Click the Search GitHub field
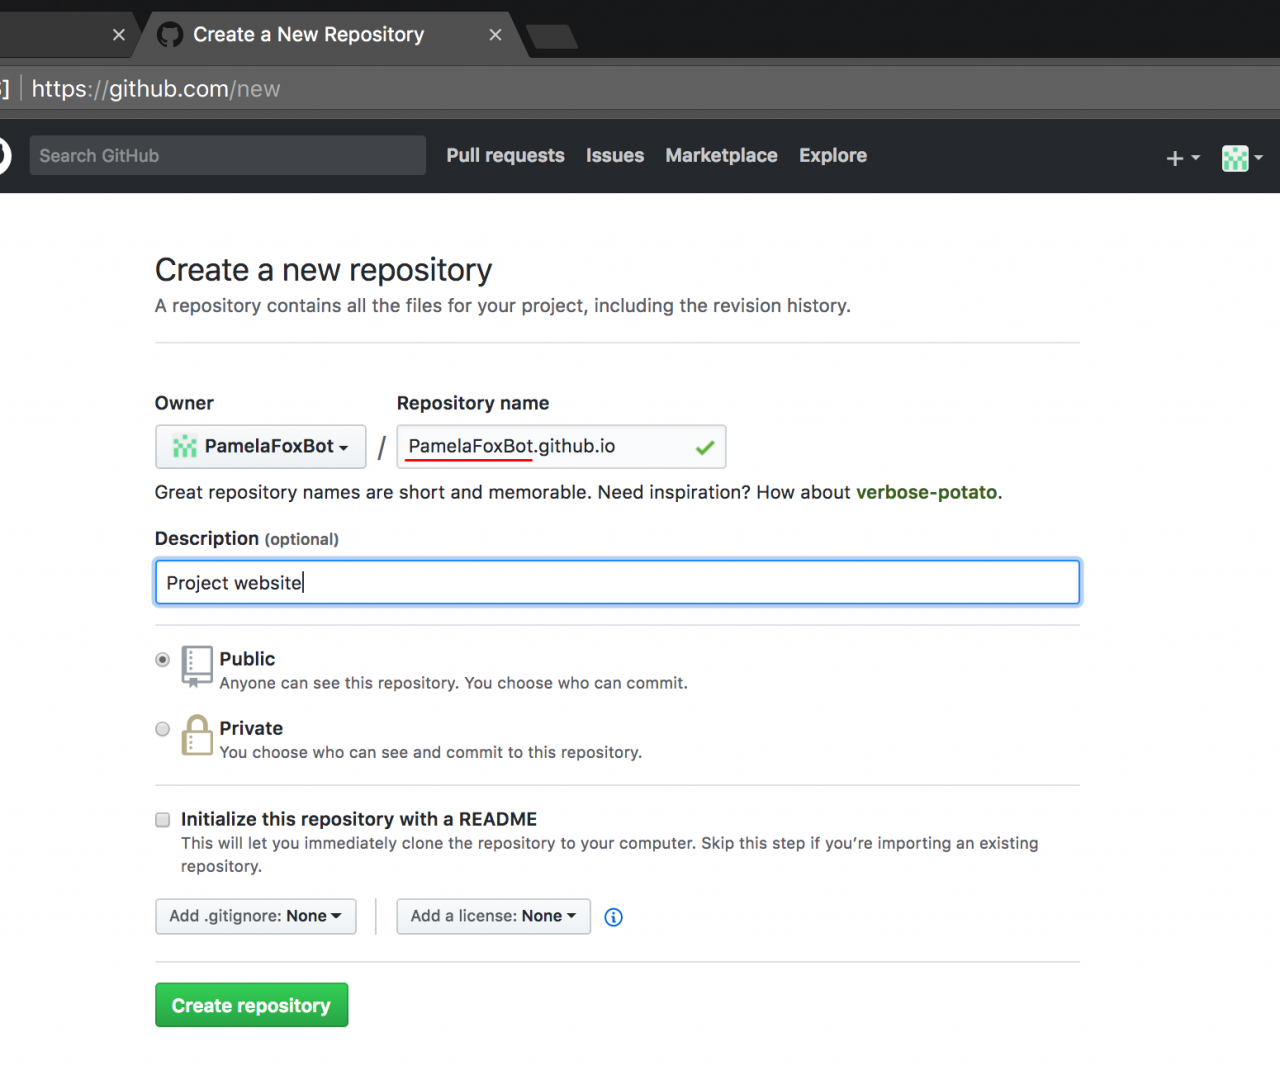 [x=228, y=155]
